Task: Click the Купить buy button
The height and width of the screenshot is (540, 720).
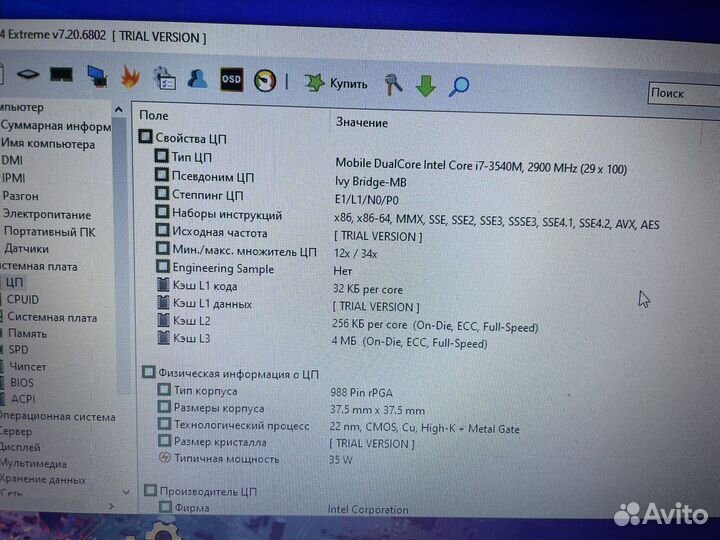Action: (337, 84)
